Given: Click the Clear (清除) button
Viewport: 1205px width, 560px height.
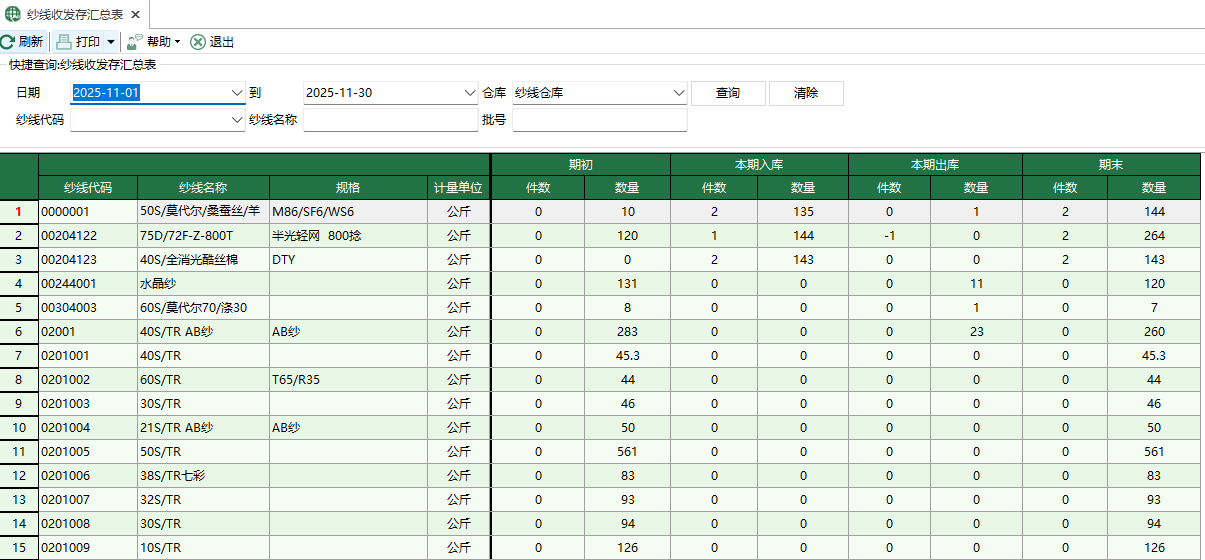Looking at the screenshot, I should (806, 93).
